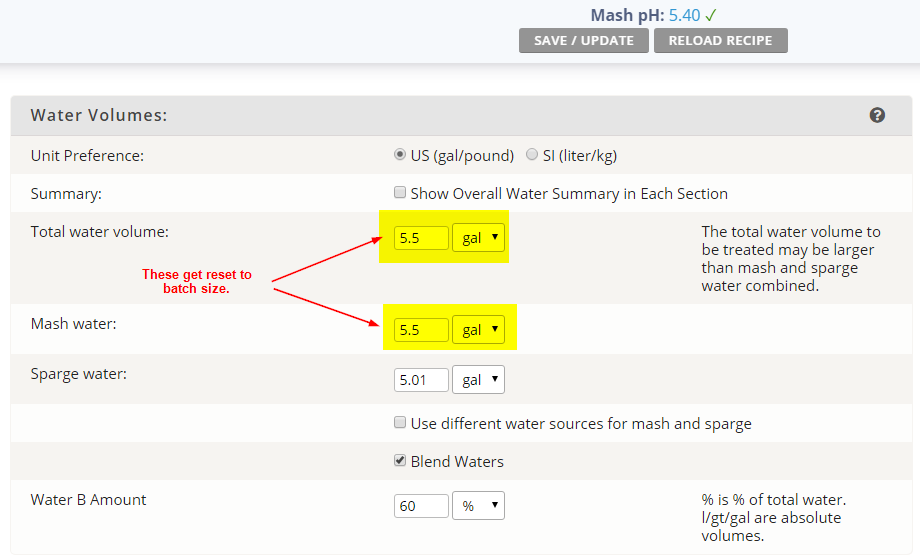Click the Save / Update button
The image size is (920, 560).
pos(584,41)
